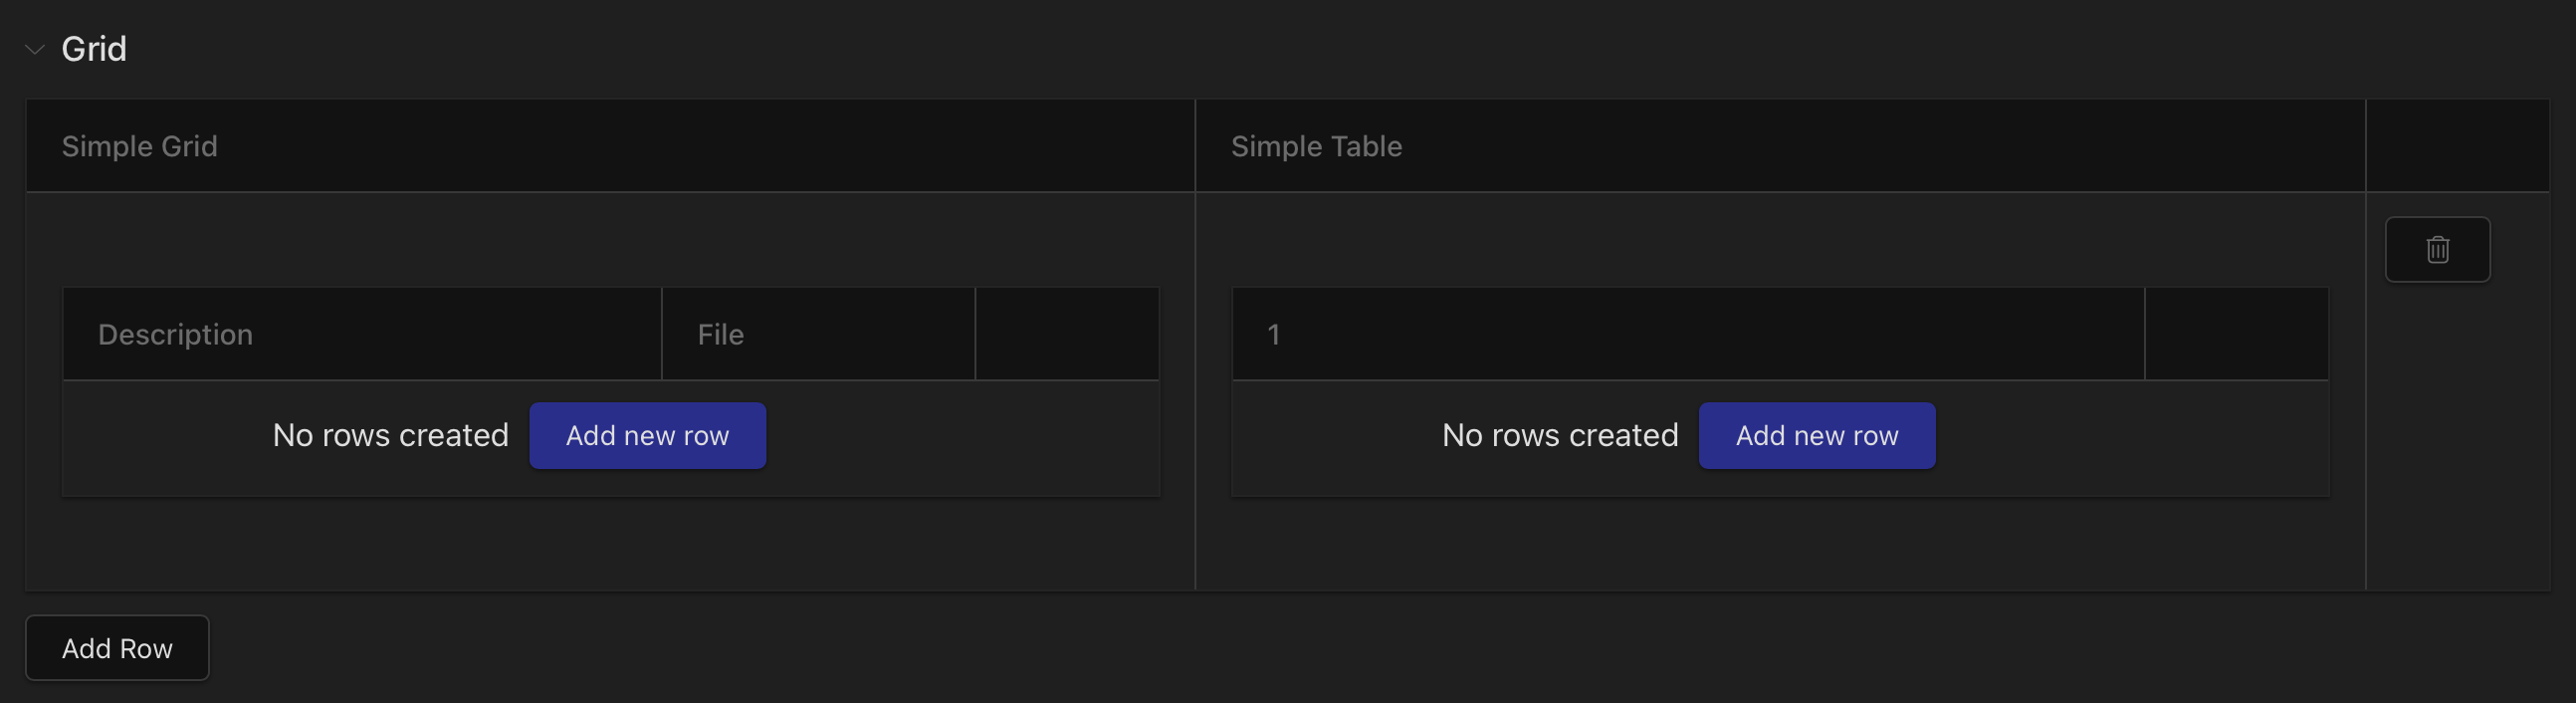Click the Description column header
2576x703 pixels.
[x=362, y=334]
